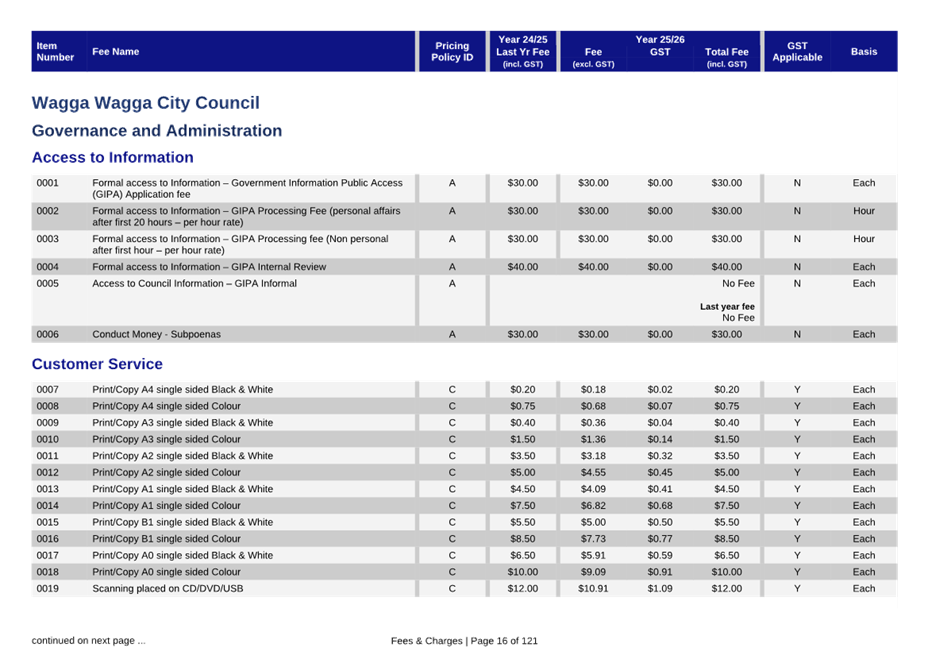Click the 'Pricing Policy ID' column header

pos(452,52)
